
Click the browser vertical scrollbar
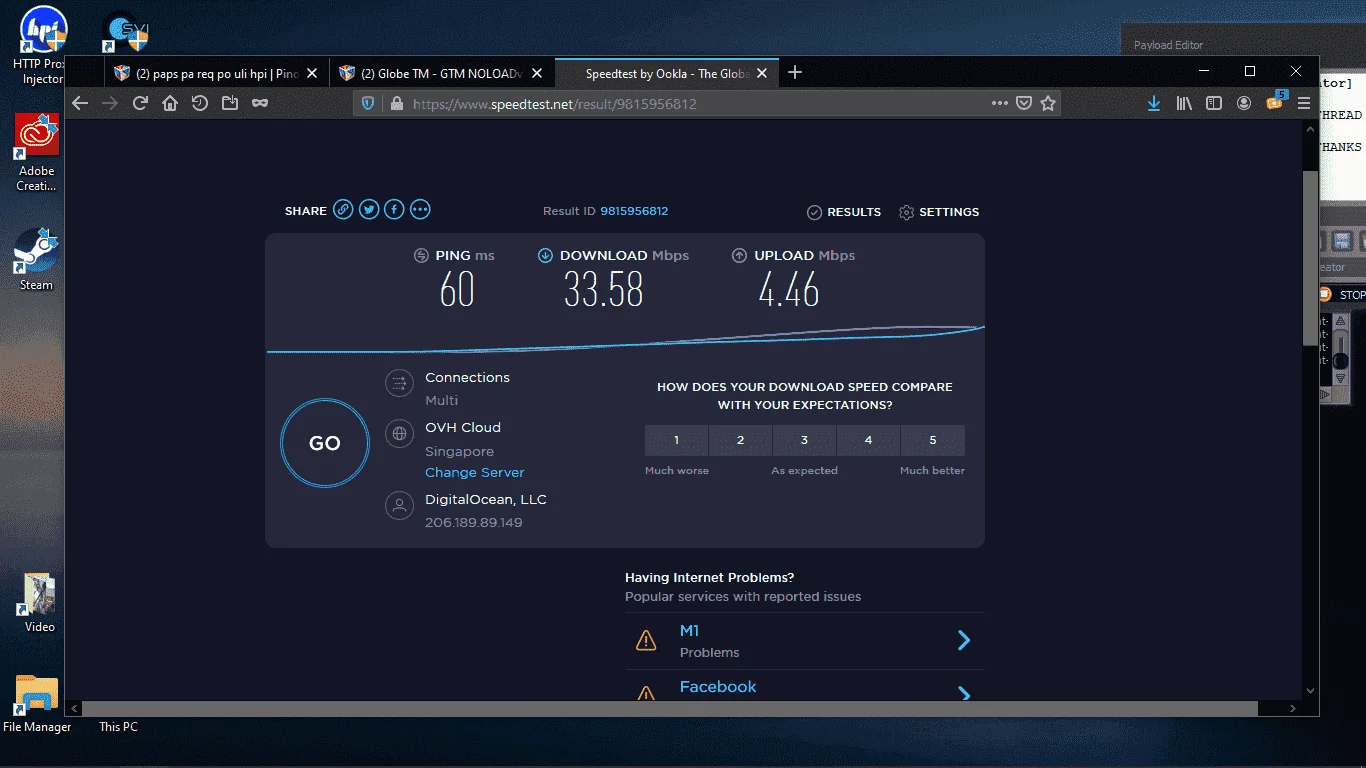[1310, 258]
